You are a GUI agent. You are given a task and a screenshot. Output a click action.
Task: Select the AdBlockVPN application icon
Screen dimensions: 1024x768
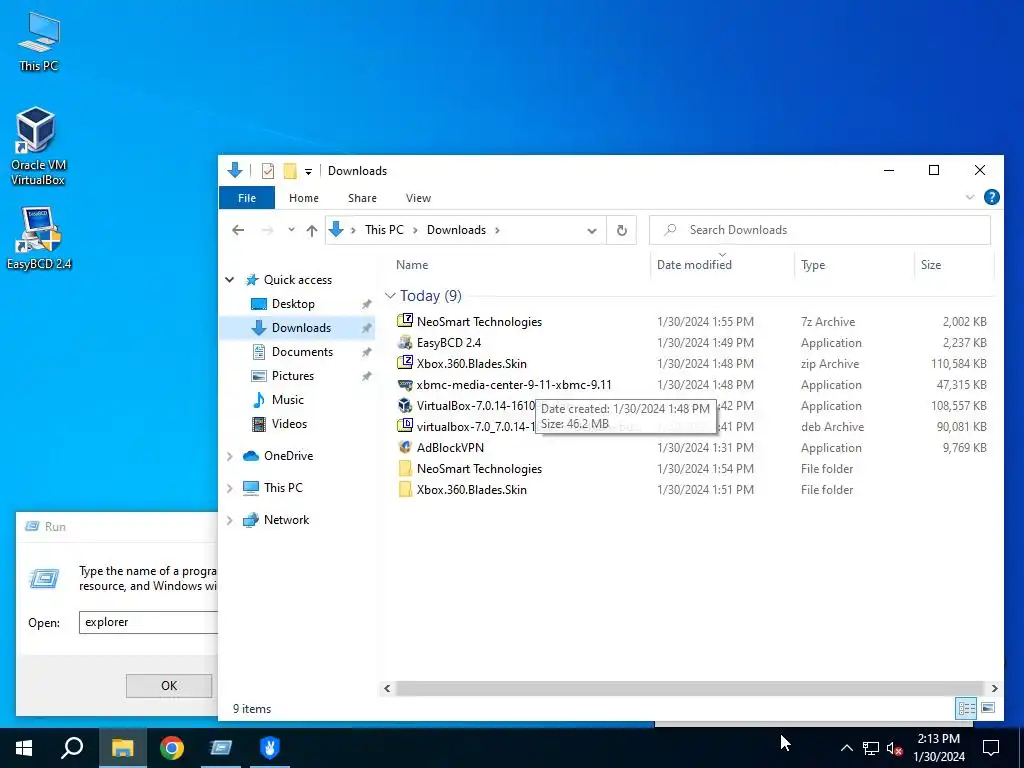coord(405,447)
